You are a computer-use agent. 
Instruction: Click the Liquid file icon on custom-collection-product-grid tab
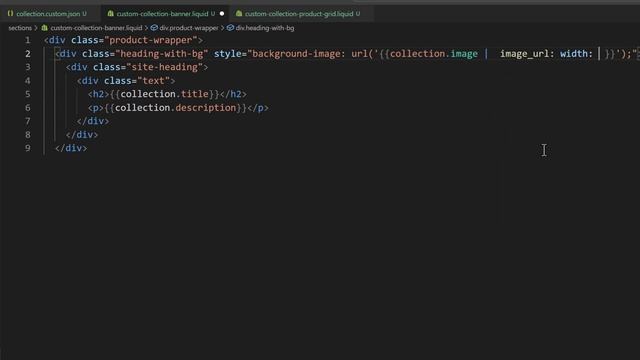coord(239,13)
